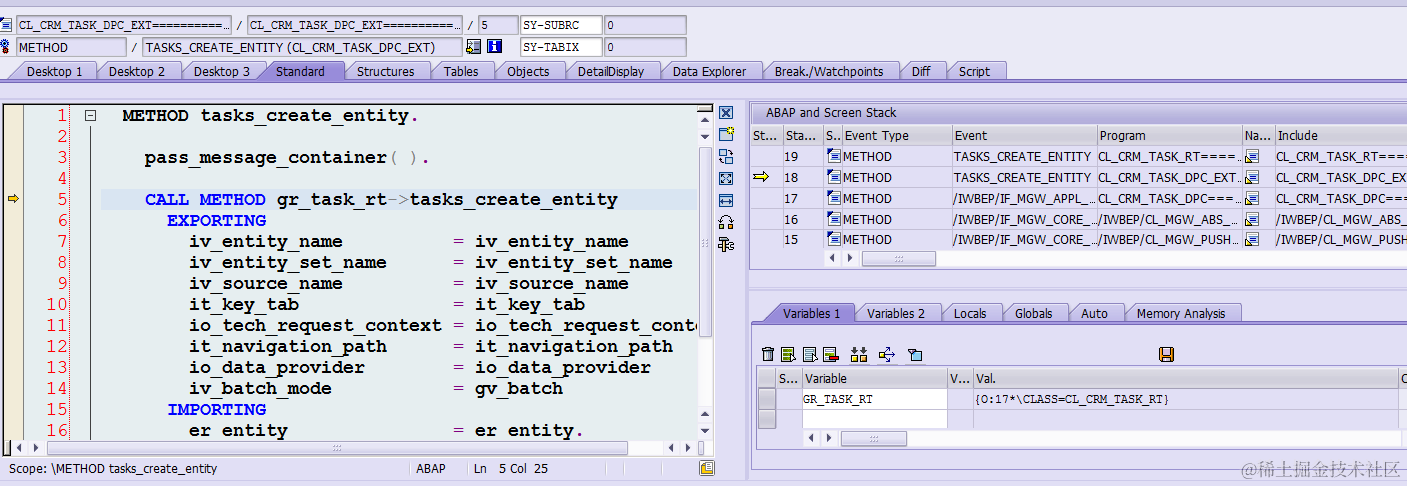Open the DetailDisplay tab
Screen dimensions: 1407x486
pyautogui.click(x=611, y=71)
